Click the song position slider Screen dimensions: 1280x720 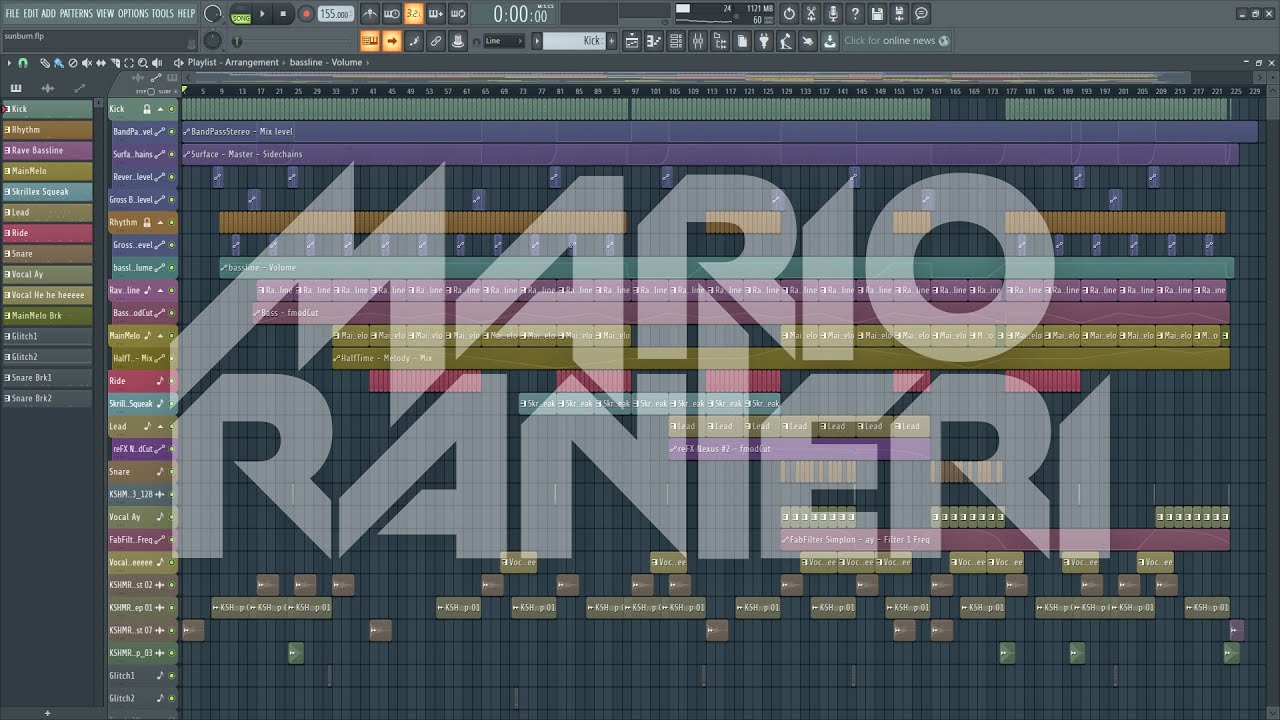tap(292, 41)
